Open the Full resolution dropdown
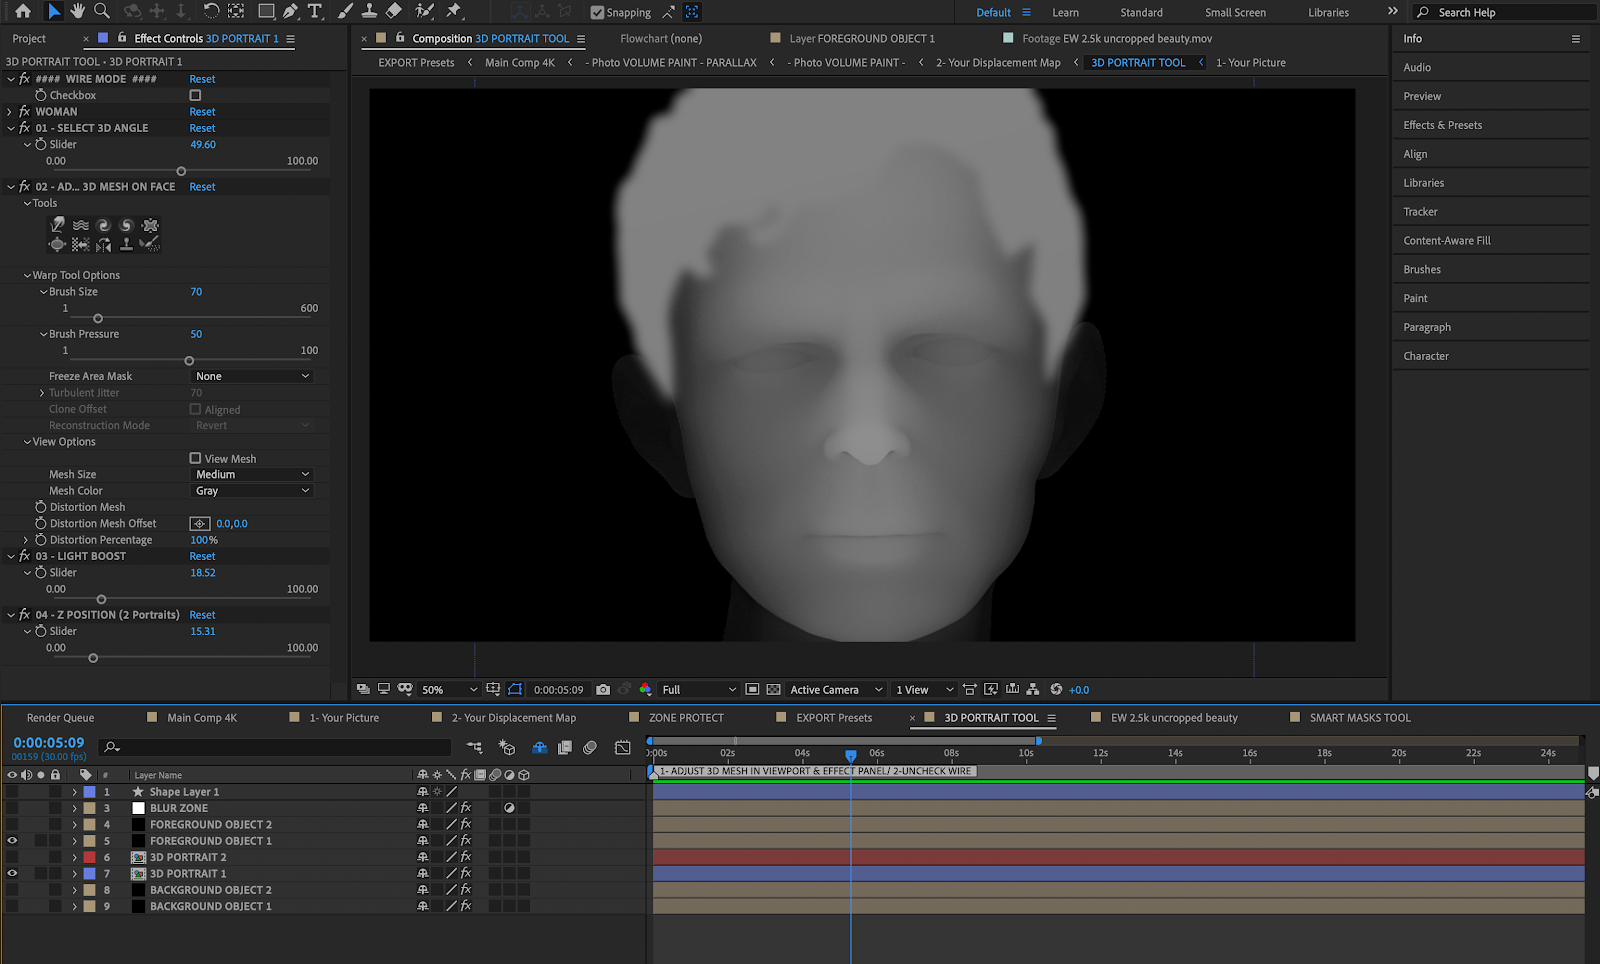The image size is (1600, 964). tap(698, 689)
